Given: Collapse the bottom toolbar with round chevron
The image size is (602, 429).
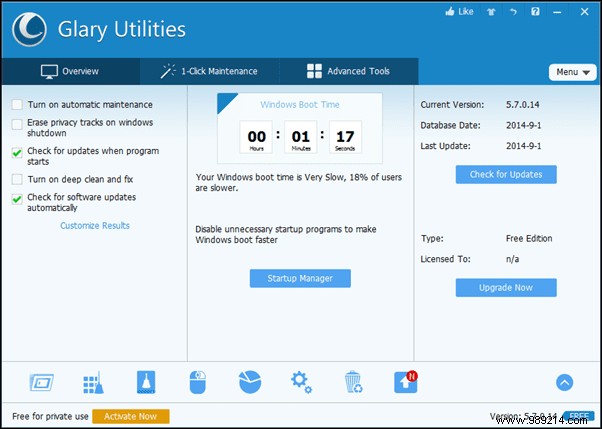Looking at the screenshot, I should pos(564,383).
